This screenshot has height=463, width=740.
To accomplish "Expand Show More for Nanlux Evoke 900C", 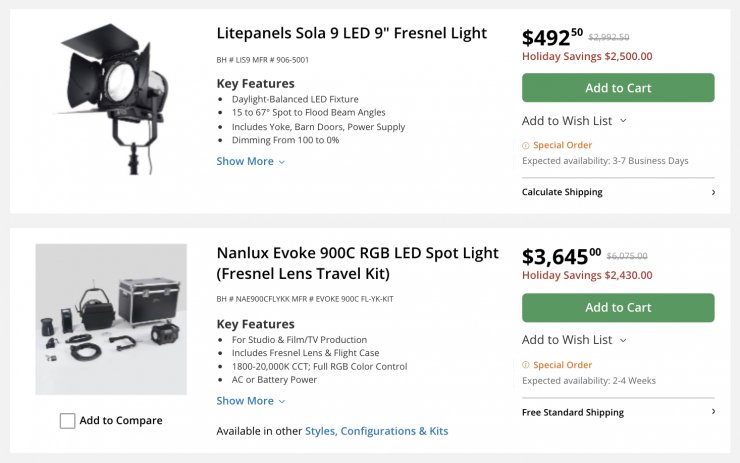I will pos(250,401).
